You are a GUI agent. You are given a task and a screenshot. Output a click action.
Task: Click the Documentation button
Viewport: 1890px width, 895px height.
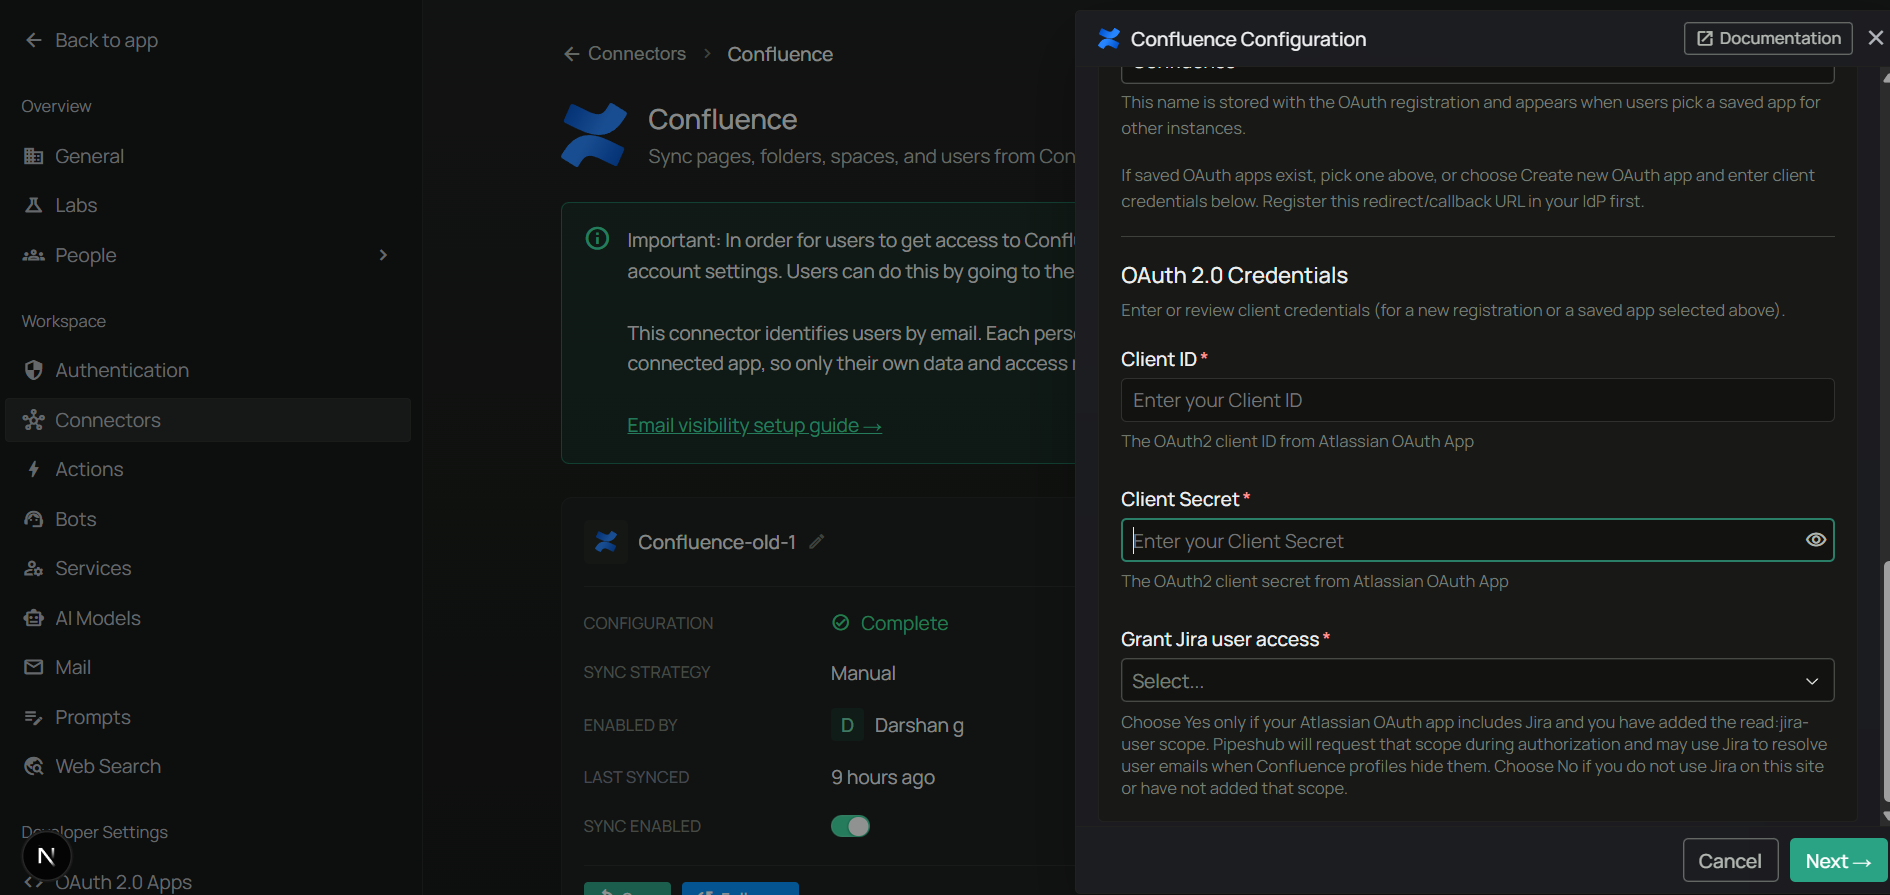[1768, 38]
